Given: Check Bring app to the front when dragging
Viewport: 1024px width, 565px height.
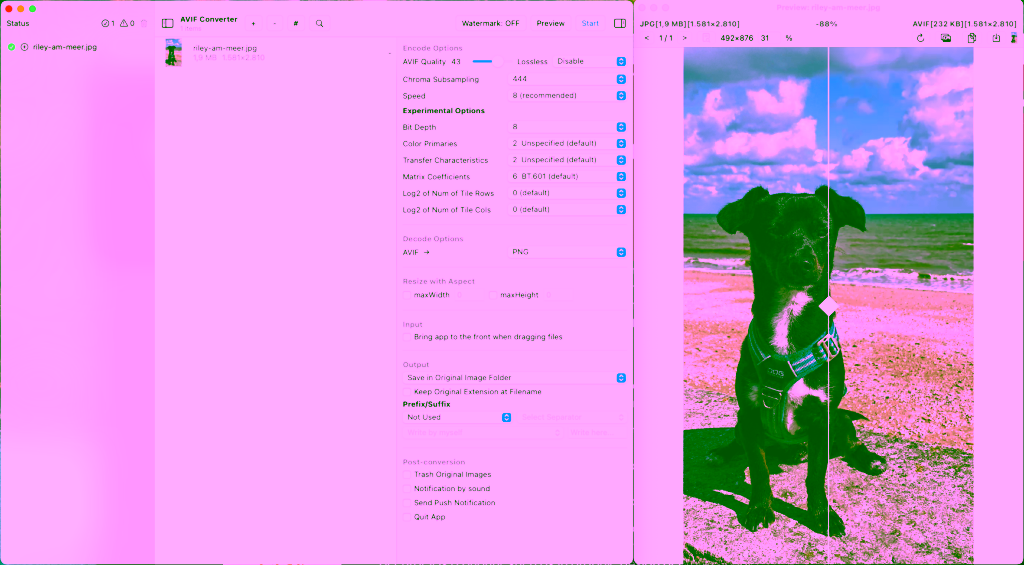Looking at the screenshot, I should click(x=407, y=337).
